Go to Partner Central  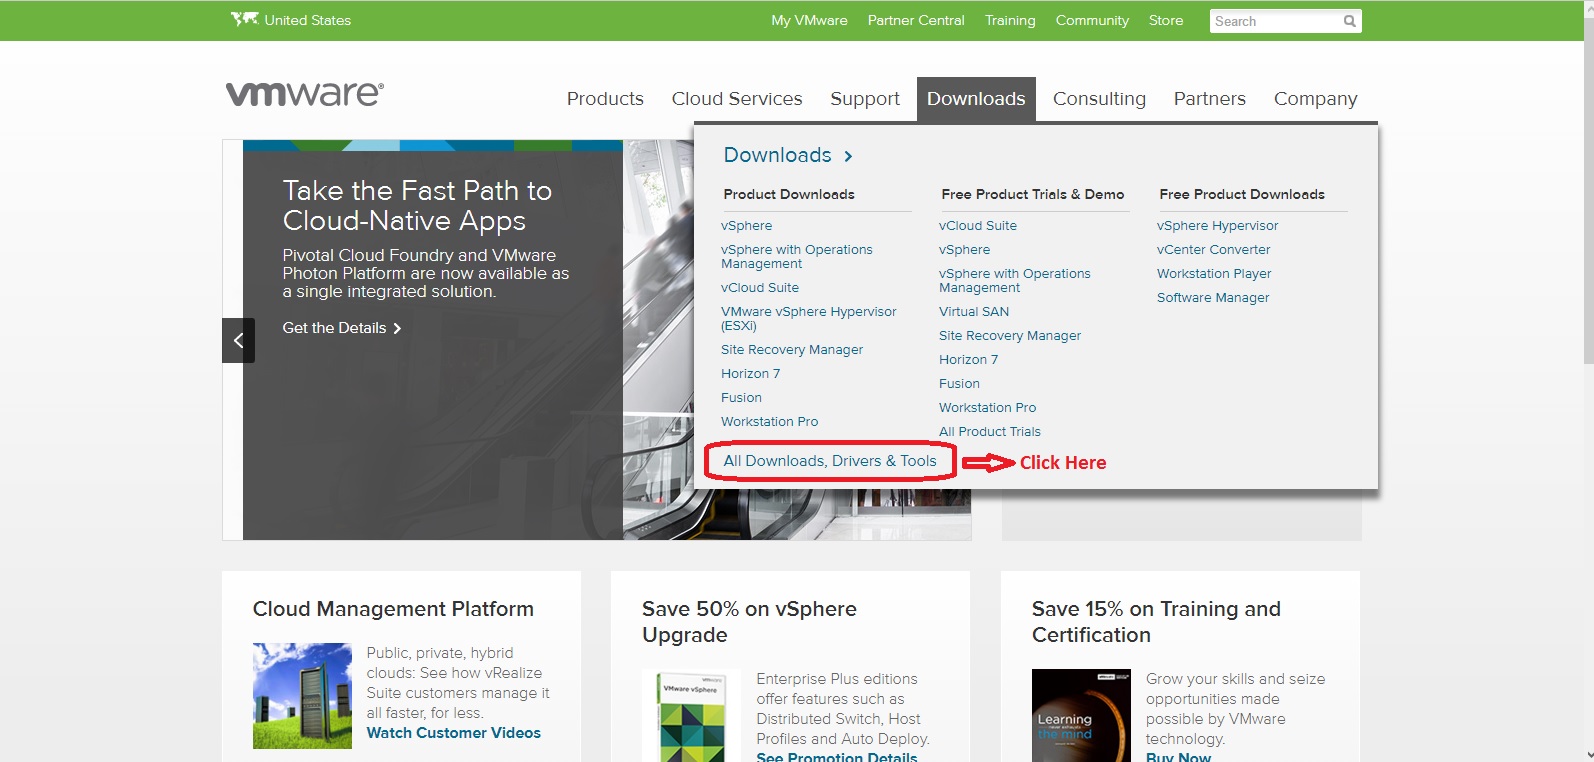[x=916, y=20]
